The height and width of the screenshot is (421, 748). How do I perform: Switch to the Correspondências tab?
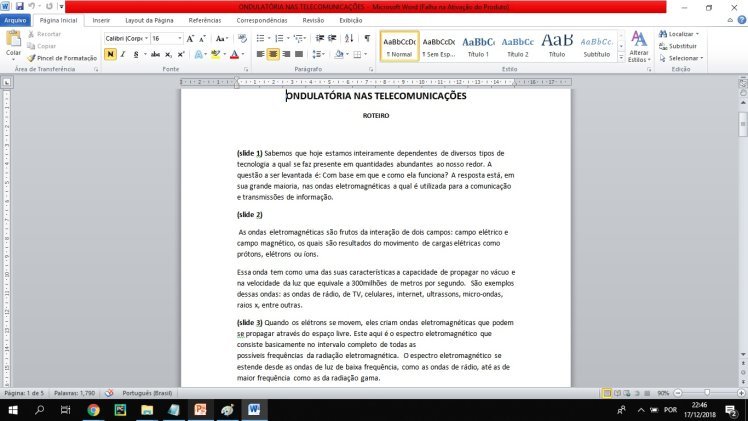coord(262,21)
